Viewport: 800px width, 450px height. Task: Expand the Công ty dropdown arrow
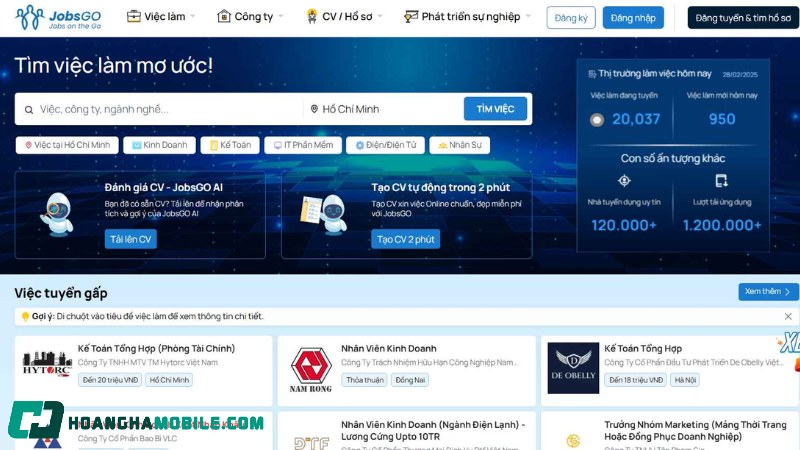pos(281,17)
